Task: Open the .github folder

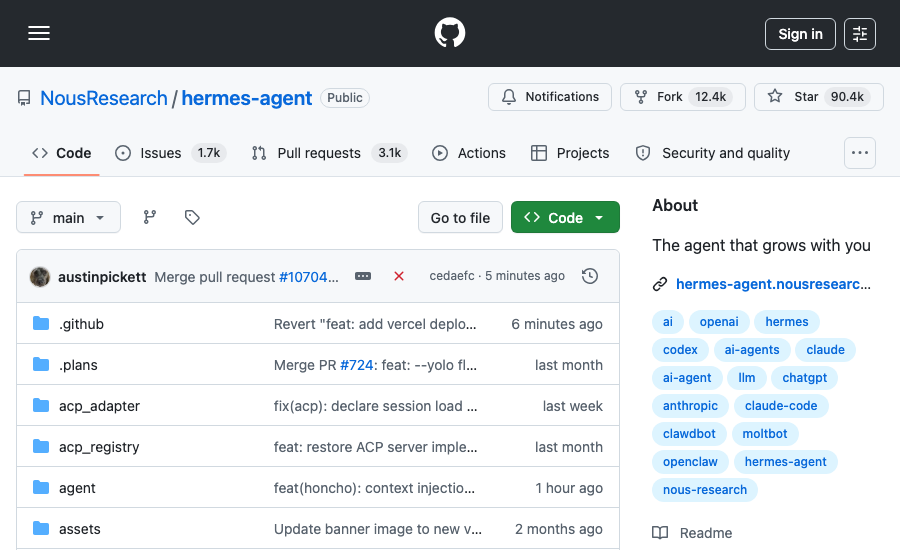Action: [81, 324]
